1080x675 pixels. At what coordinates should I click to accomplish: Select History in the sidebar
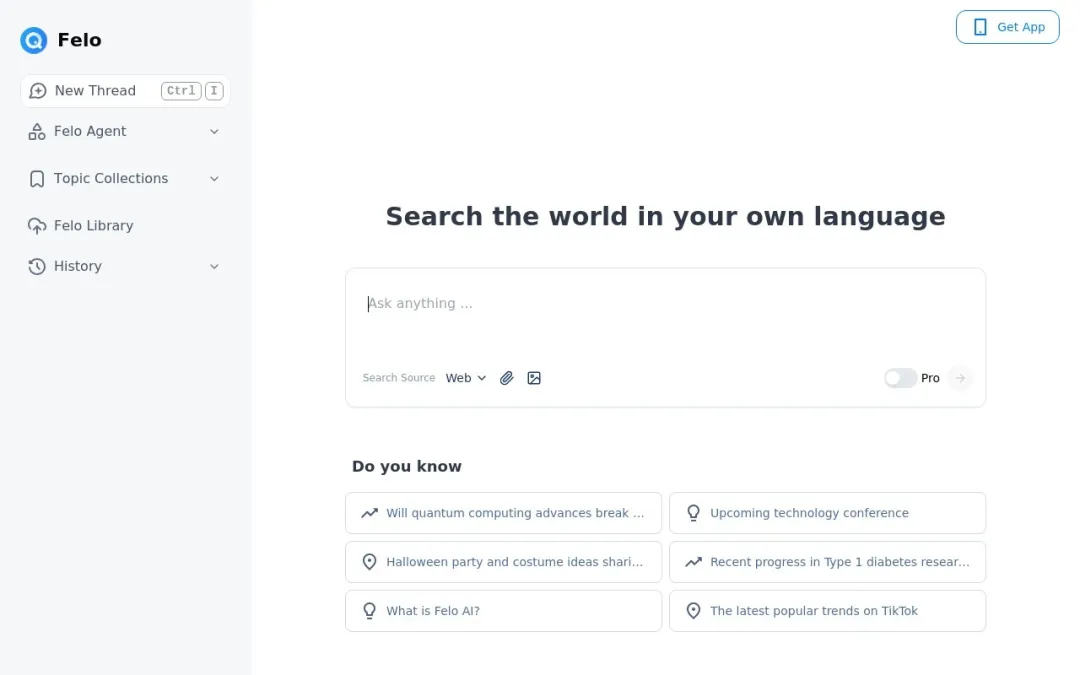pyautogui.click(x=125, y=267)
